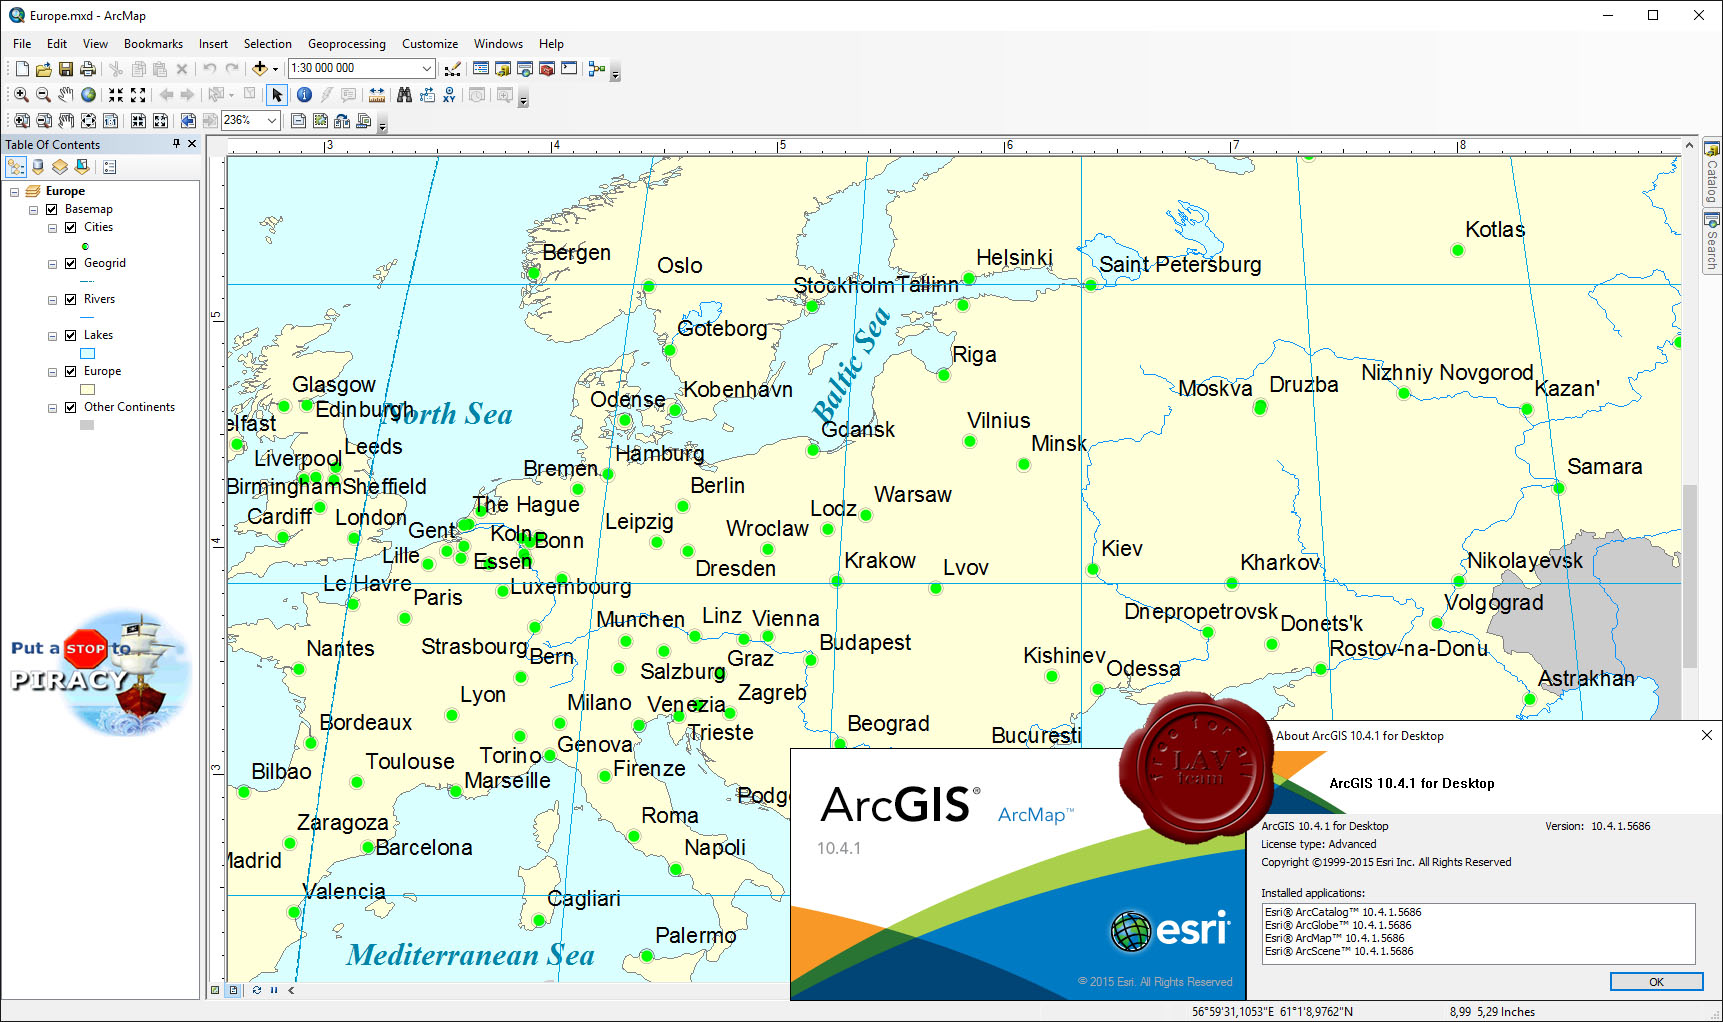Open the Table Of Contents window icon
1723x1022 pixels.
pyautogui.click(x=481, y=69)
